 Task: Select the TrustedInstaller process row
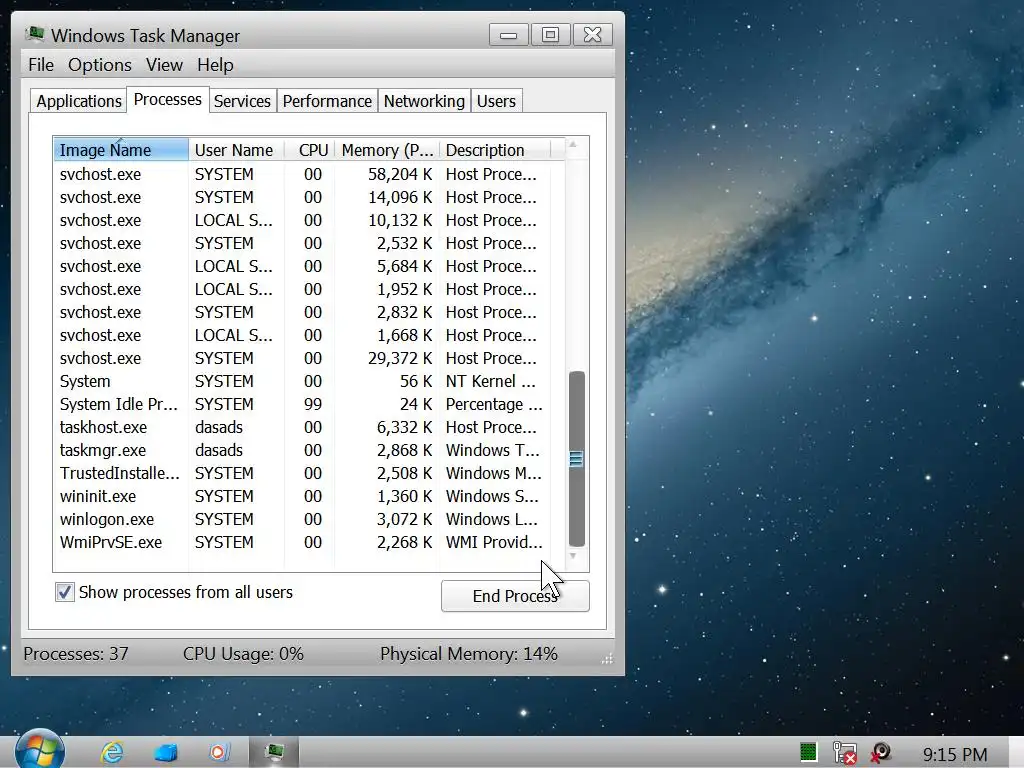pos(302,473)
